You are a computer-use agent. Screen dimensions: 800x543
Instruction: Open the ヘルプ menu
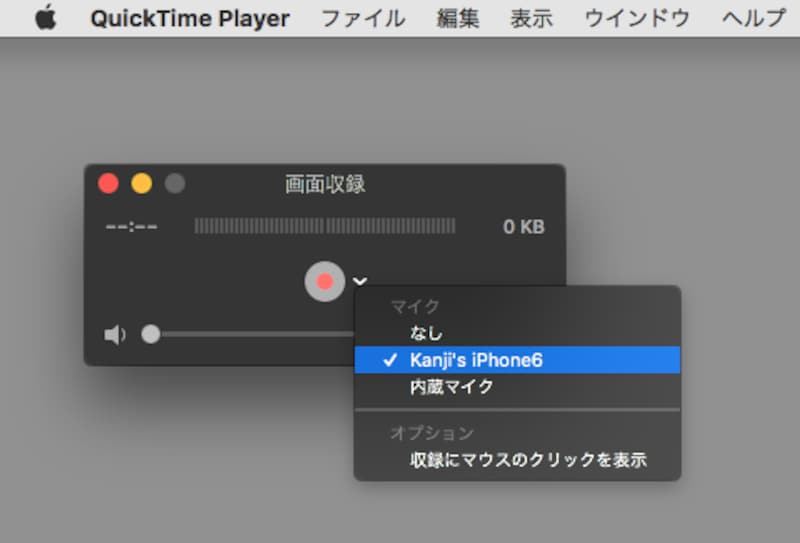click(x=754, y=19)
